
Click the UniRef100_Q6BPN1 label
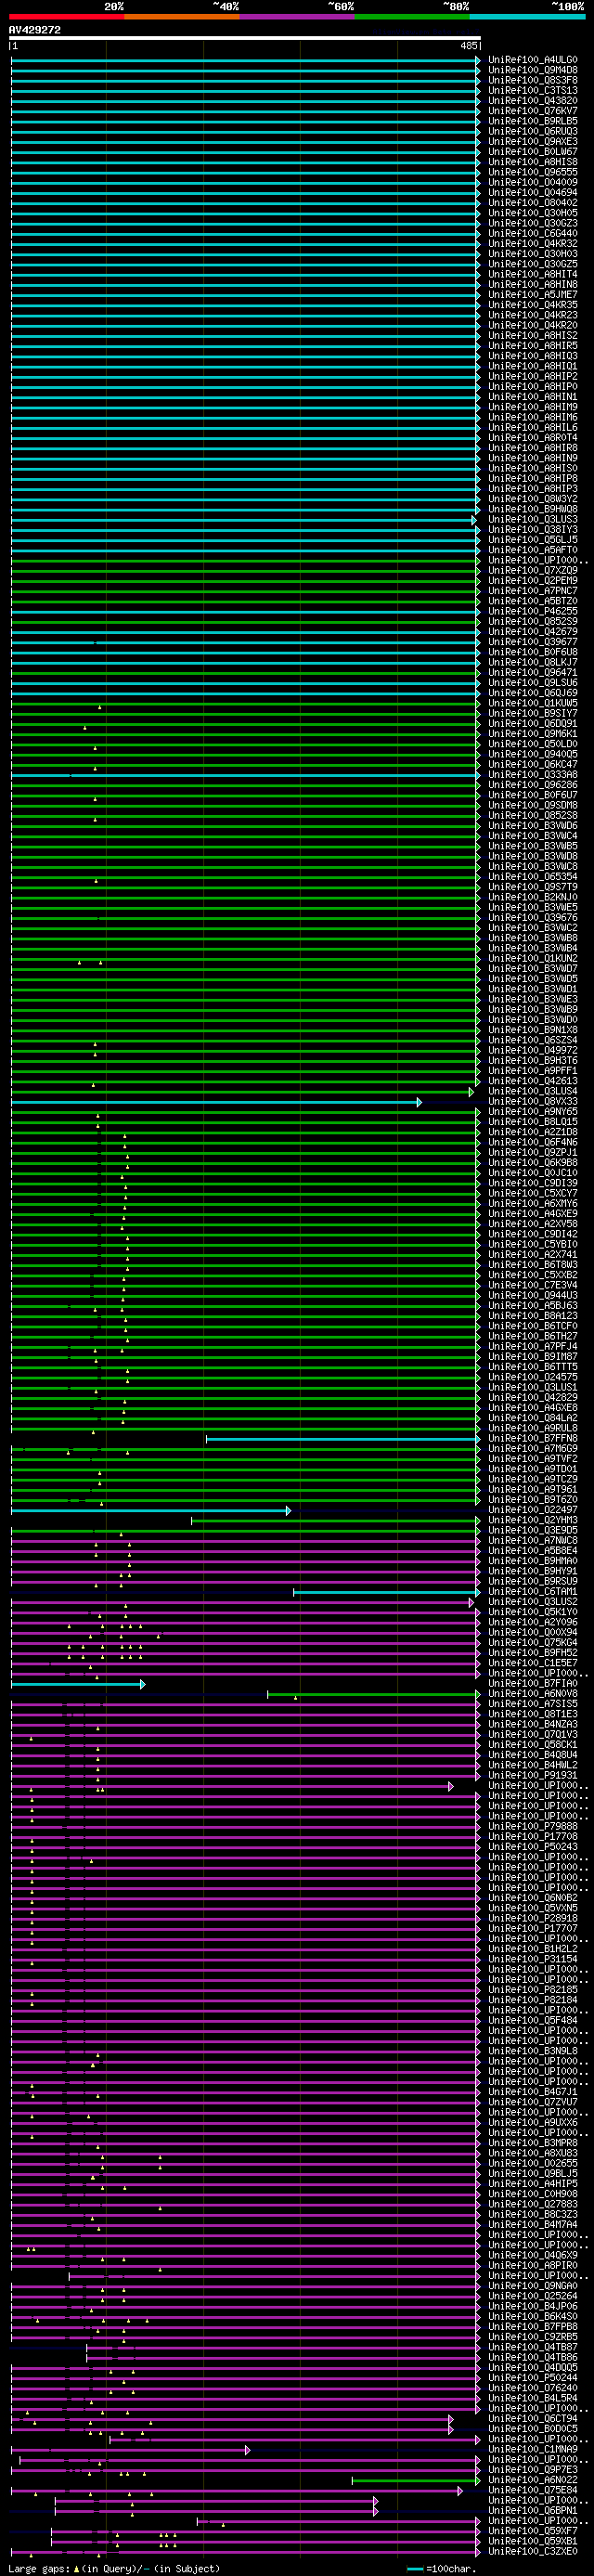(x=533, y=2511)
